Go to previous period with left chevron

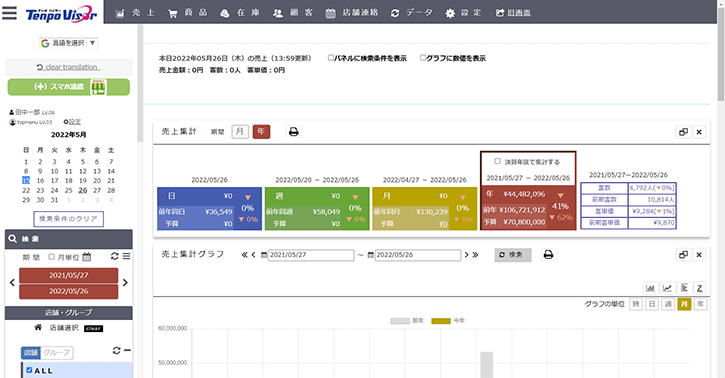point(12,282)
